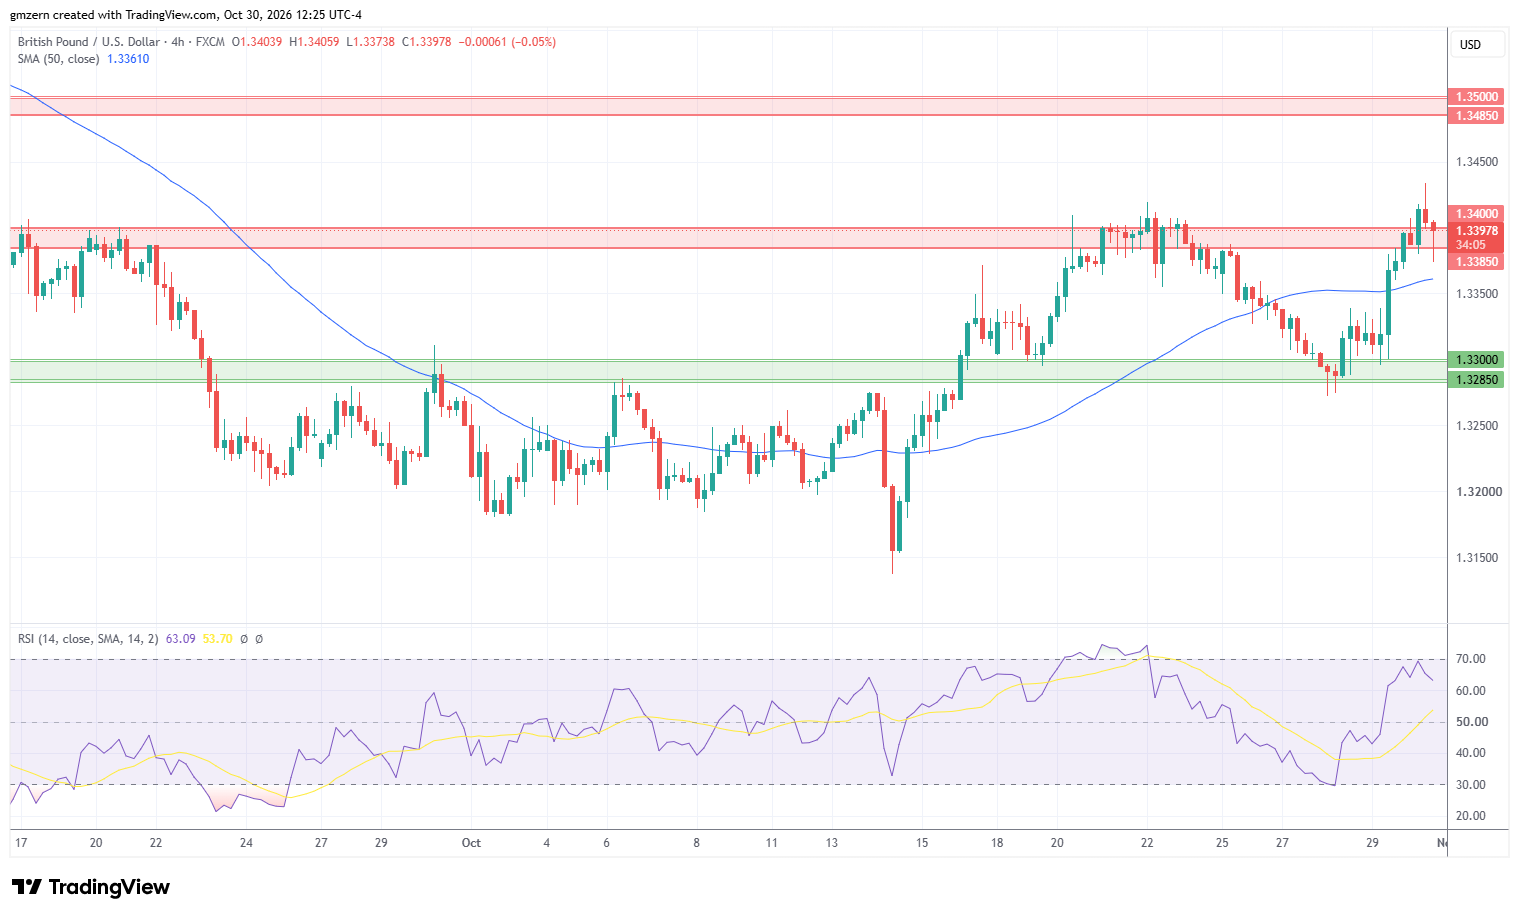Click the RSI (14, close, SMA, 14, 2) label
1519x917 pixels.
click(x=88, y=639)
